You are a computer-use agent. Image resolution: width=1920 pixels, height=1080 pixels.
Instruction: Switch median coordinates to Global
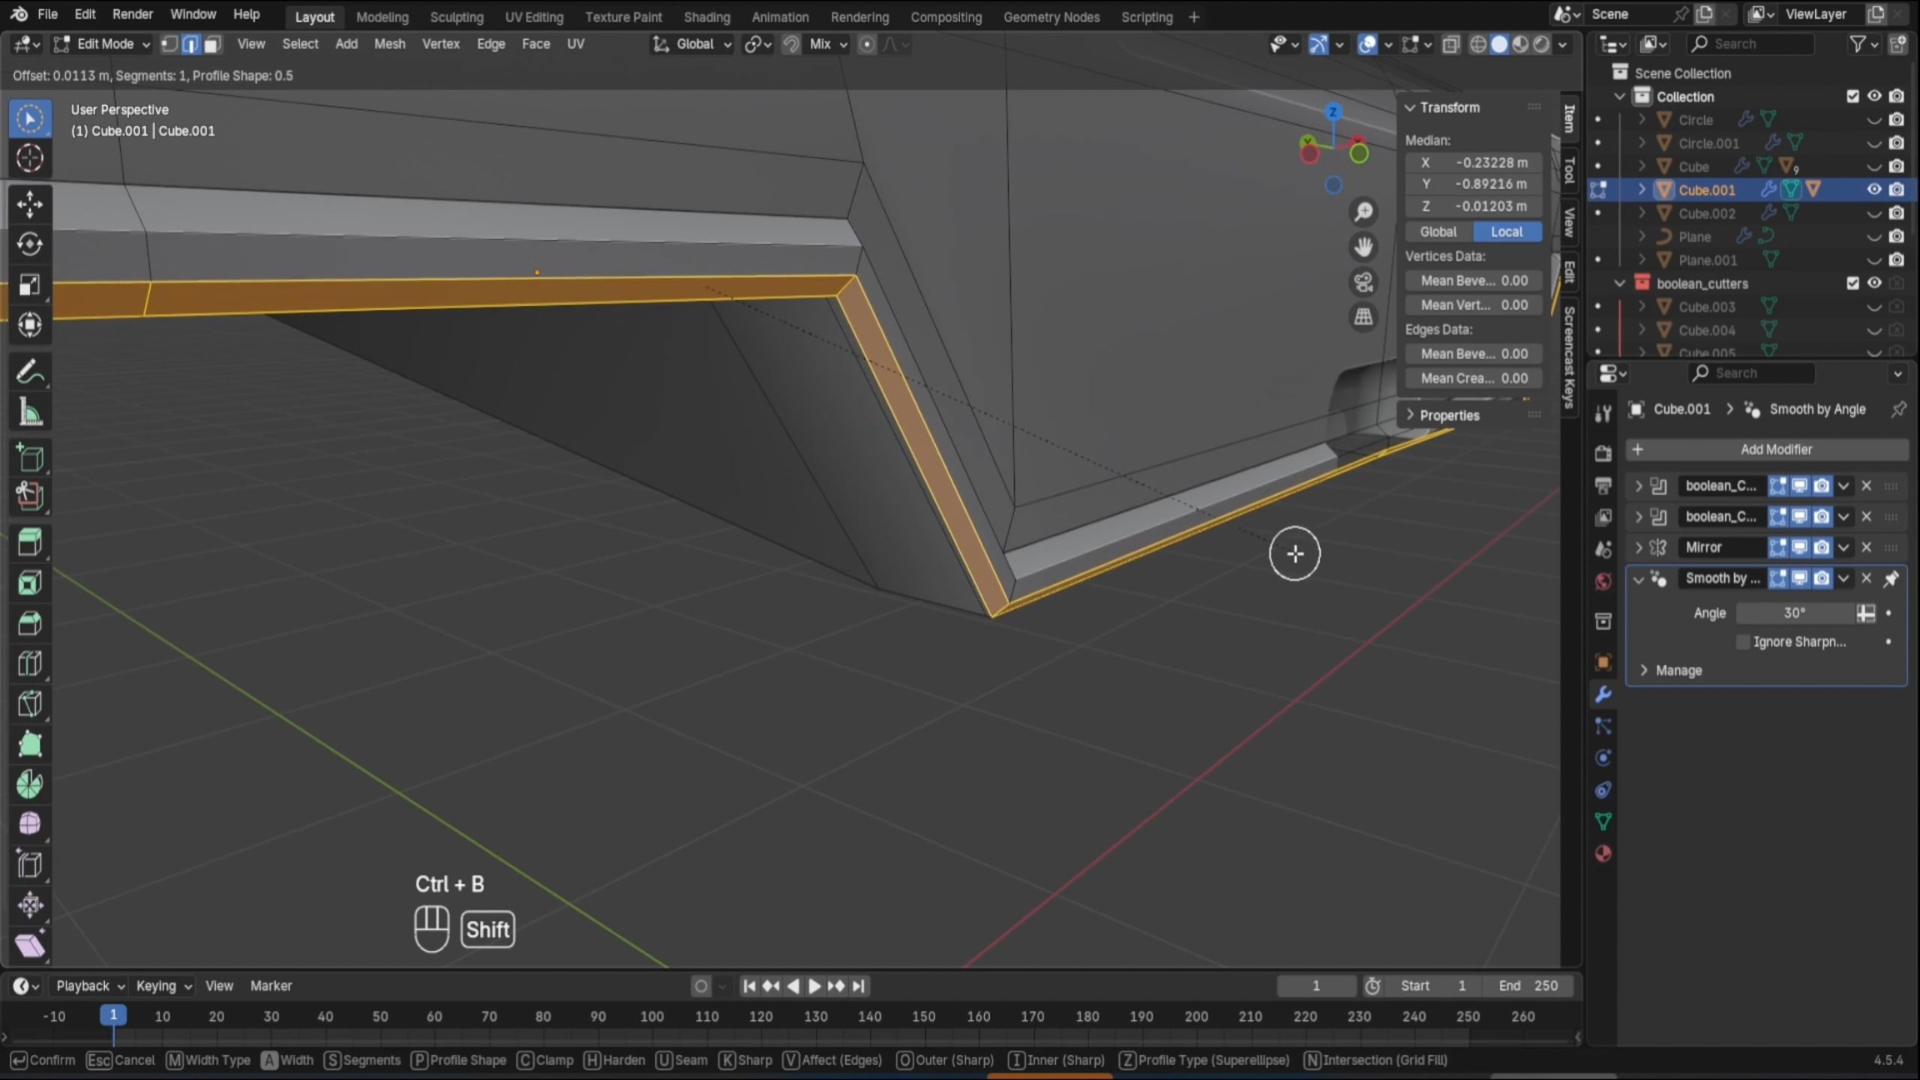1438,232
